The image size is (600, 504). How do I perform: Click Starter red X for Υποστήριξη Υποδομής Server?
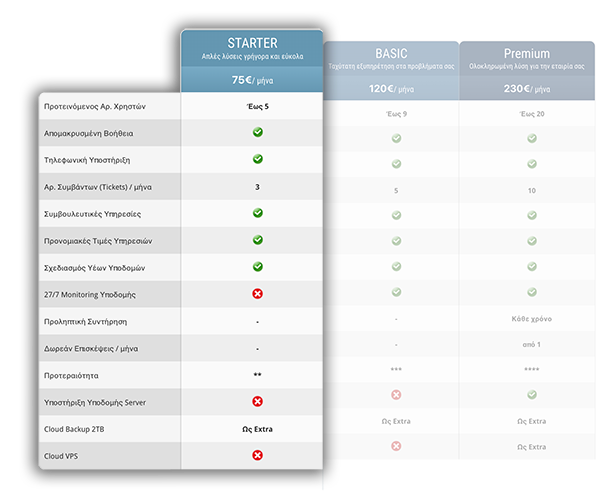pyautogui.click(x=257, y=401)
